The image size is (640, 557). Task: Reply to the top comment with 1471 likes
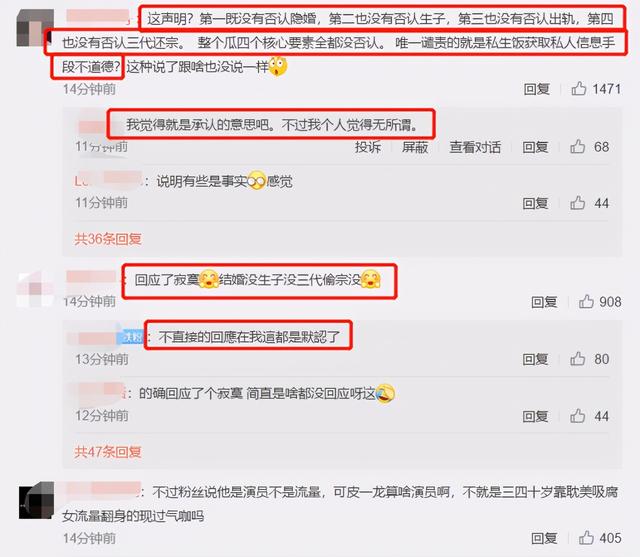537,89
